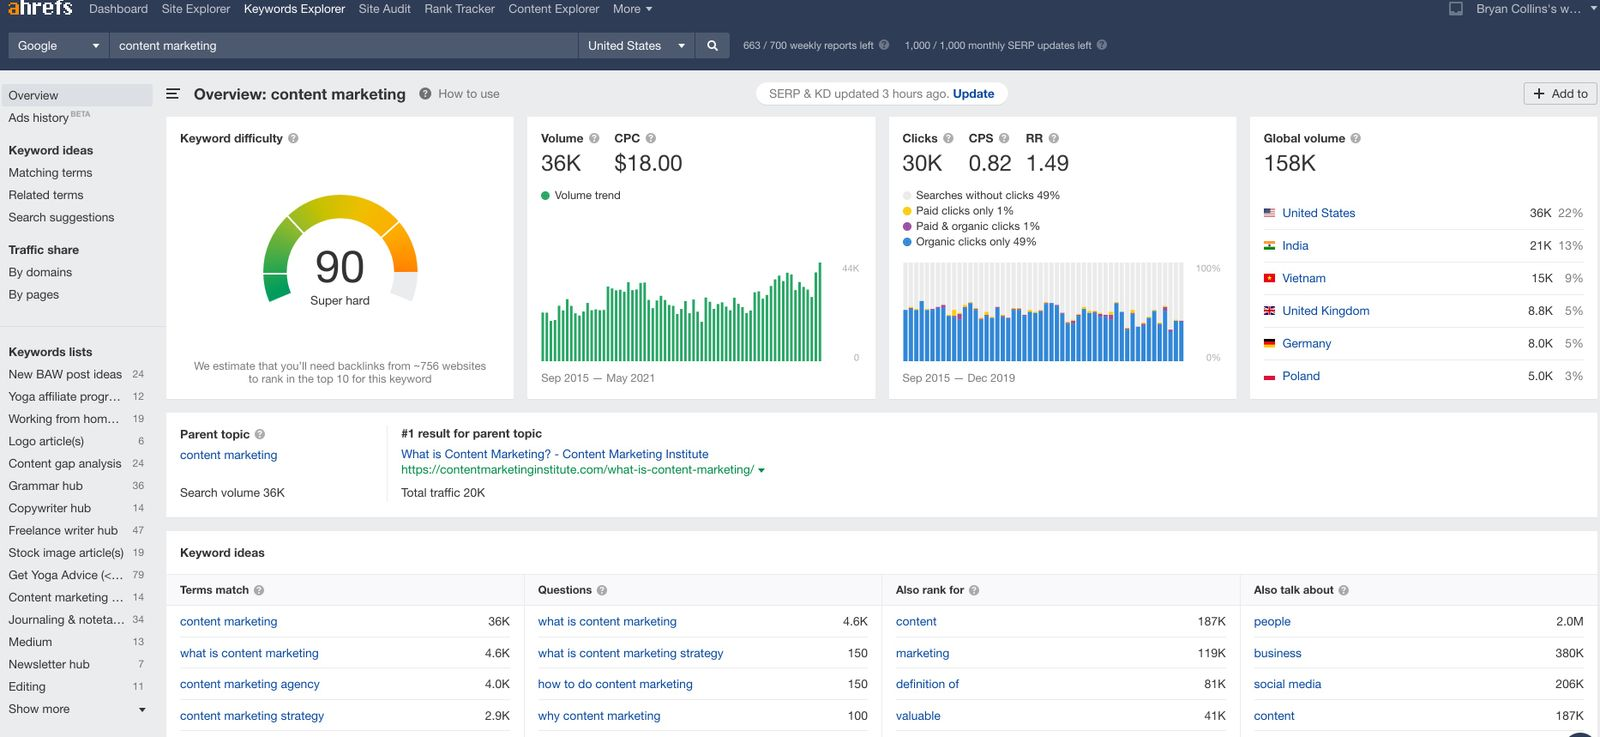
Task: Go to Rank Tracker in top menu
Action: point(459,9)
